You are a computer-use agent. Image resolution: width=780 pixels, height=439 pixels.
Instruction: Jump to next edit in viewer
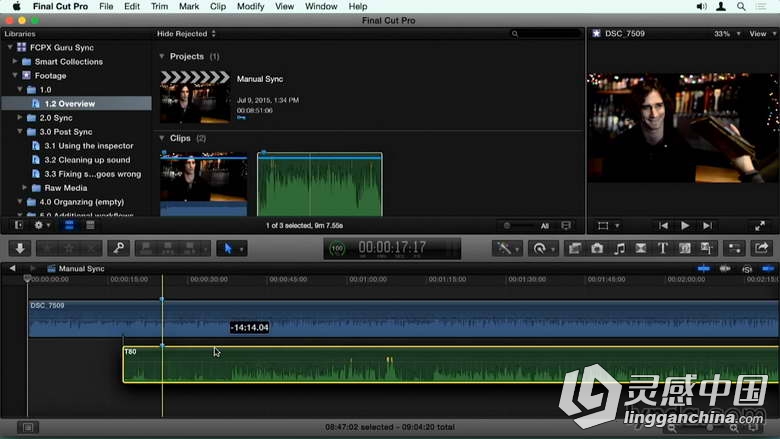[707, 226]
